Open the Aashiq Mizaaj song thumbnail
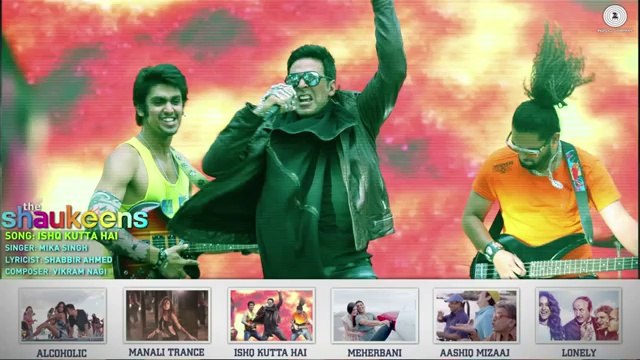The image size is (640, 360). click(476, 315)
